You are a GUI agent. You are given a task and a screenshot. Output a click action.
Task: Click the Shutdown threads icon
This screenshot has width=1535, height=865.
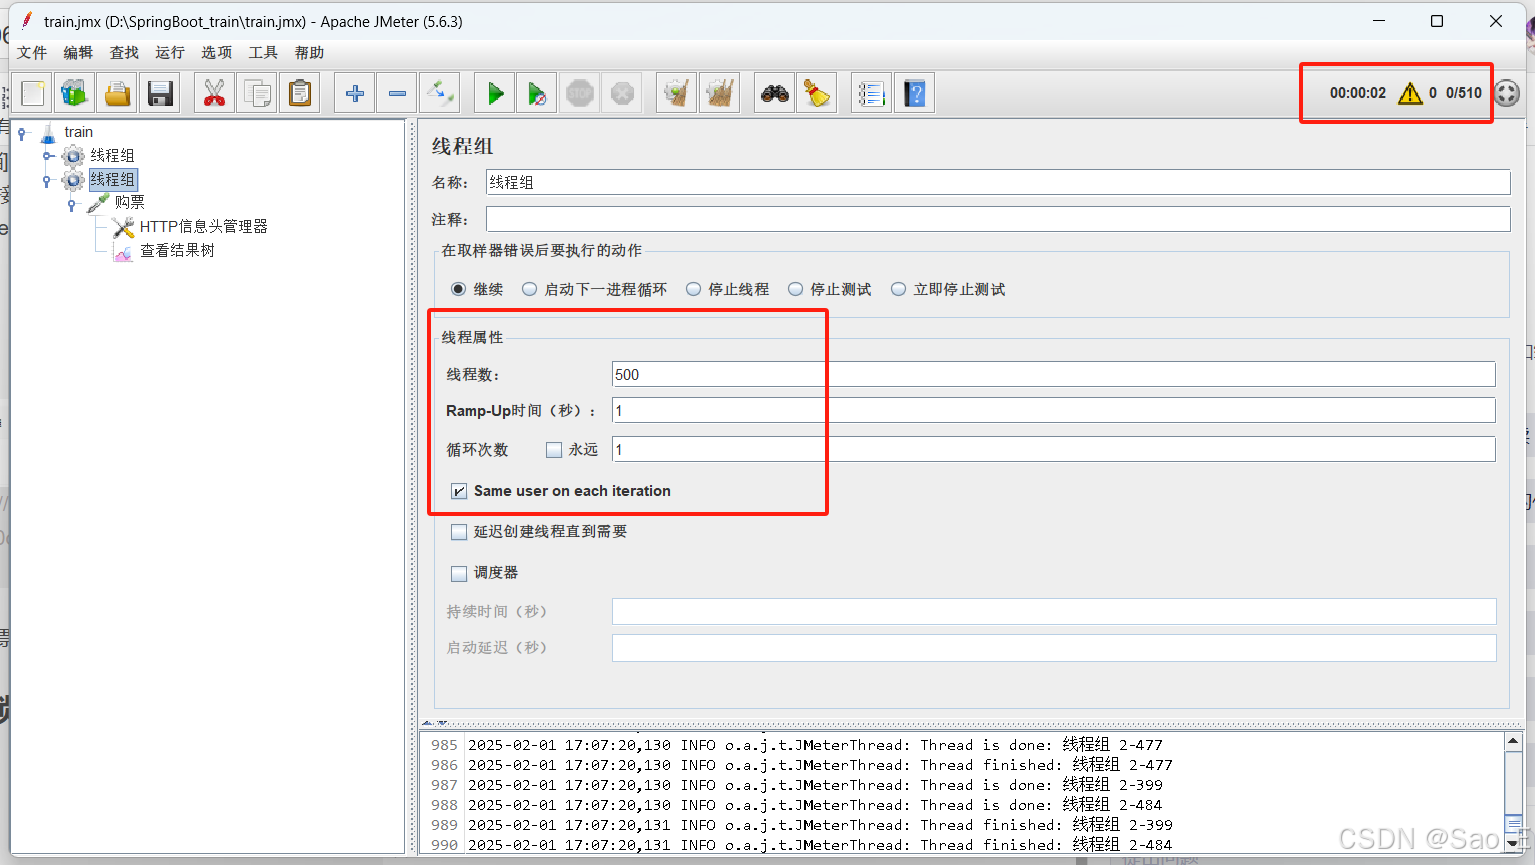pyautogui.click(x=622, y=93)
